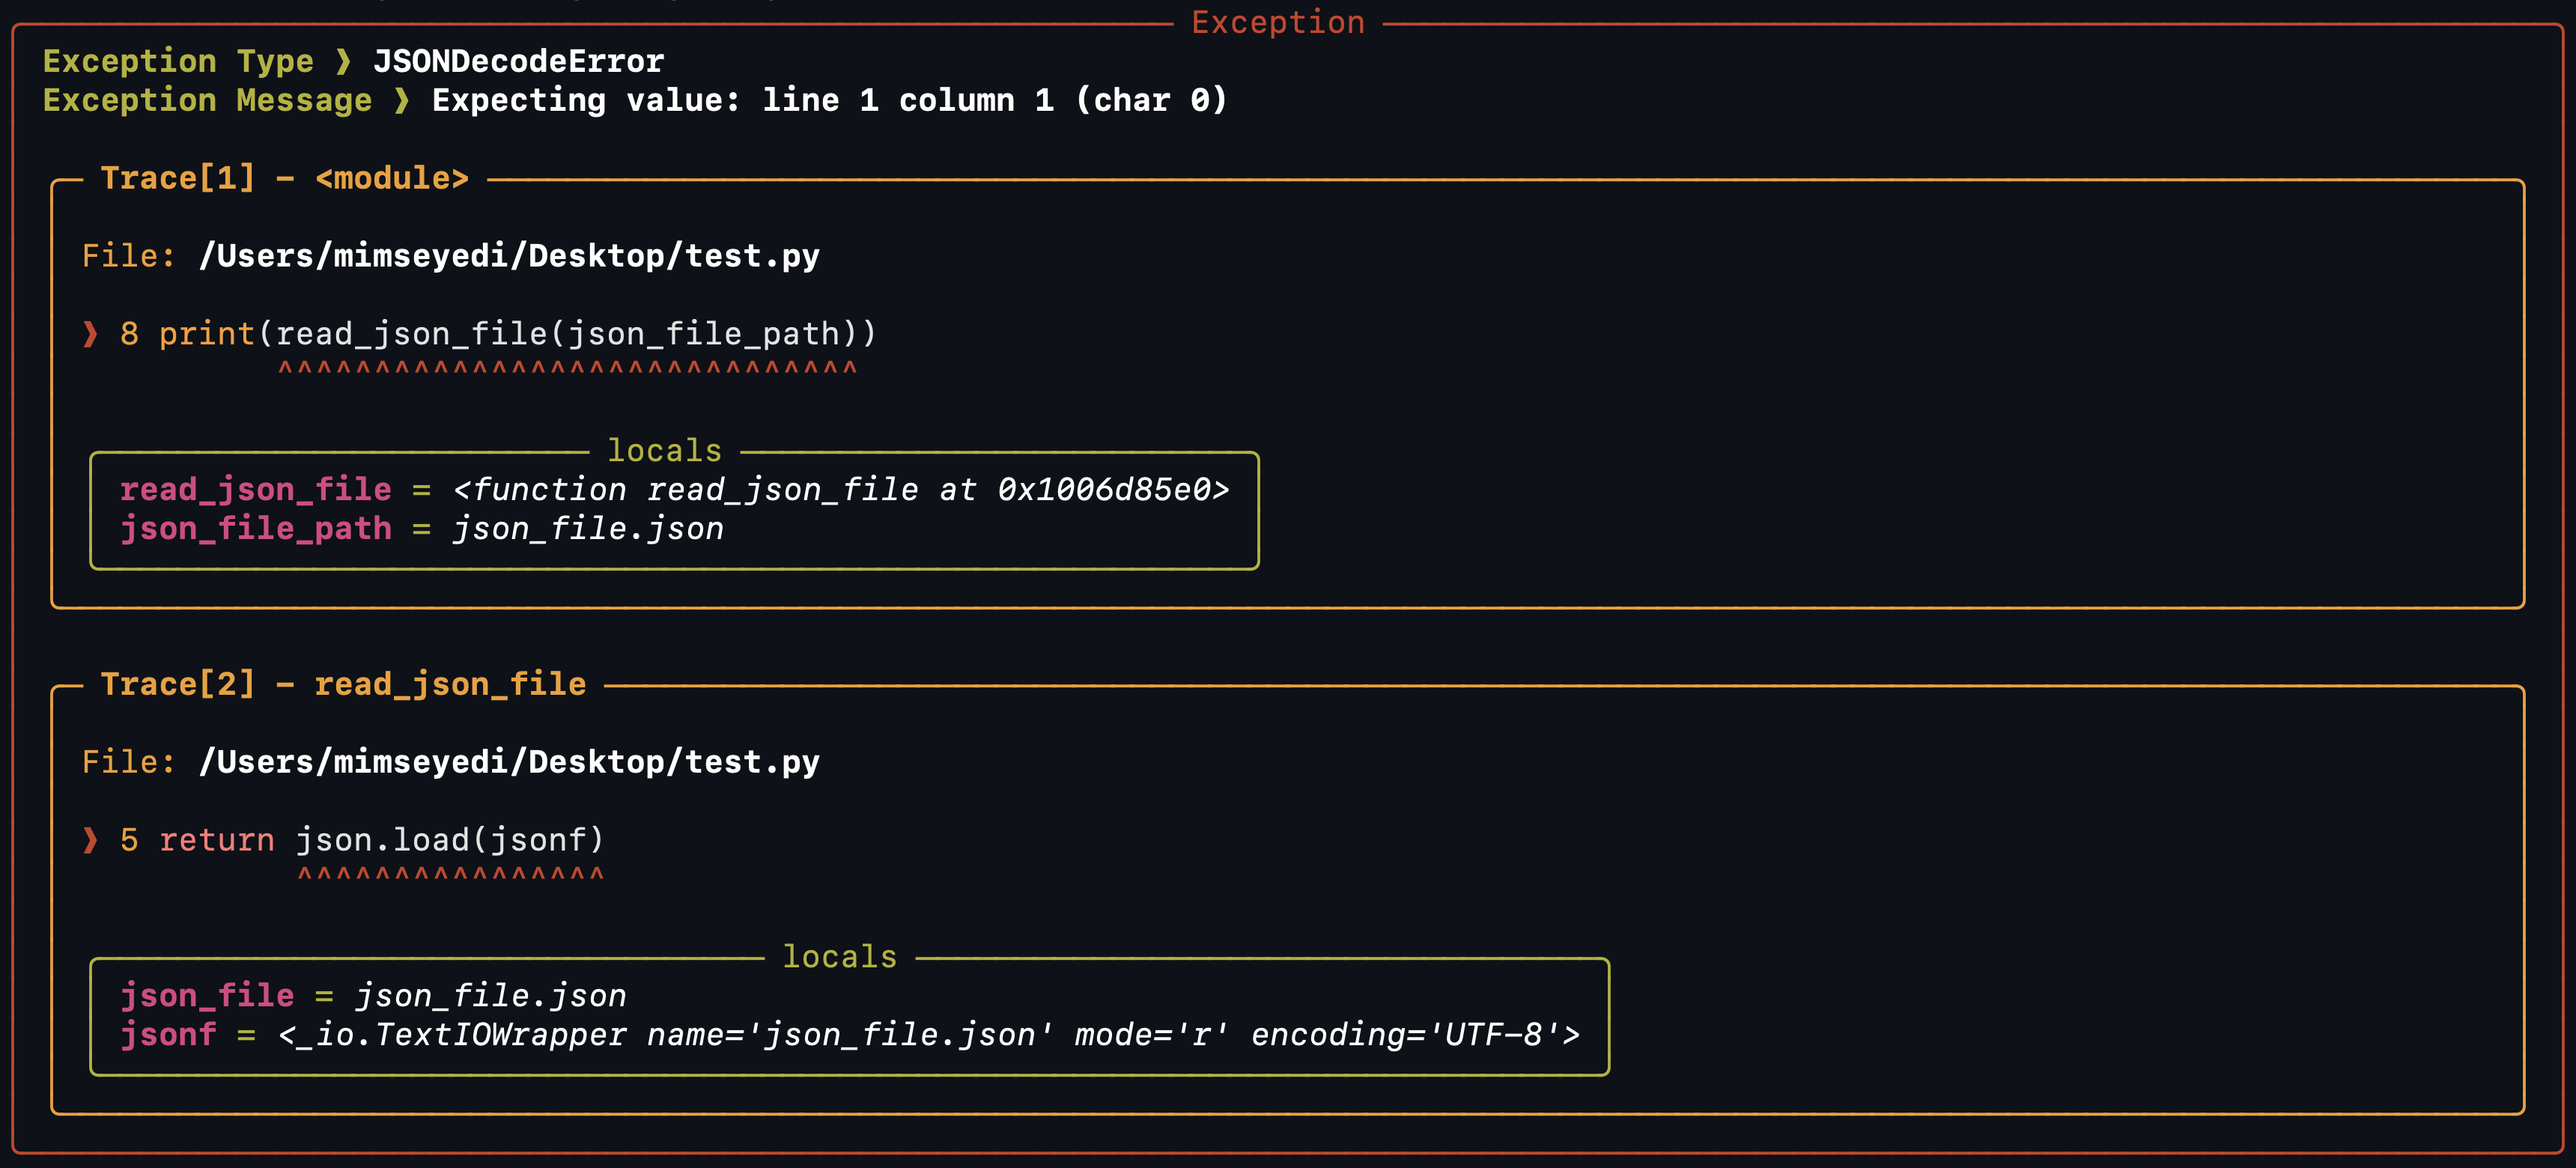Click the caret underline beneath read_json_file call
The width and height of the screenshot is (2576, 1168).
click(x=567, y=369)
